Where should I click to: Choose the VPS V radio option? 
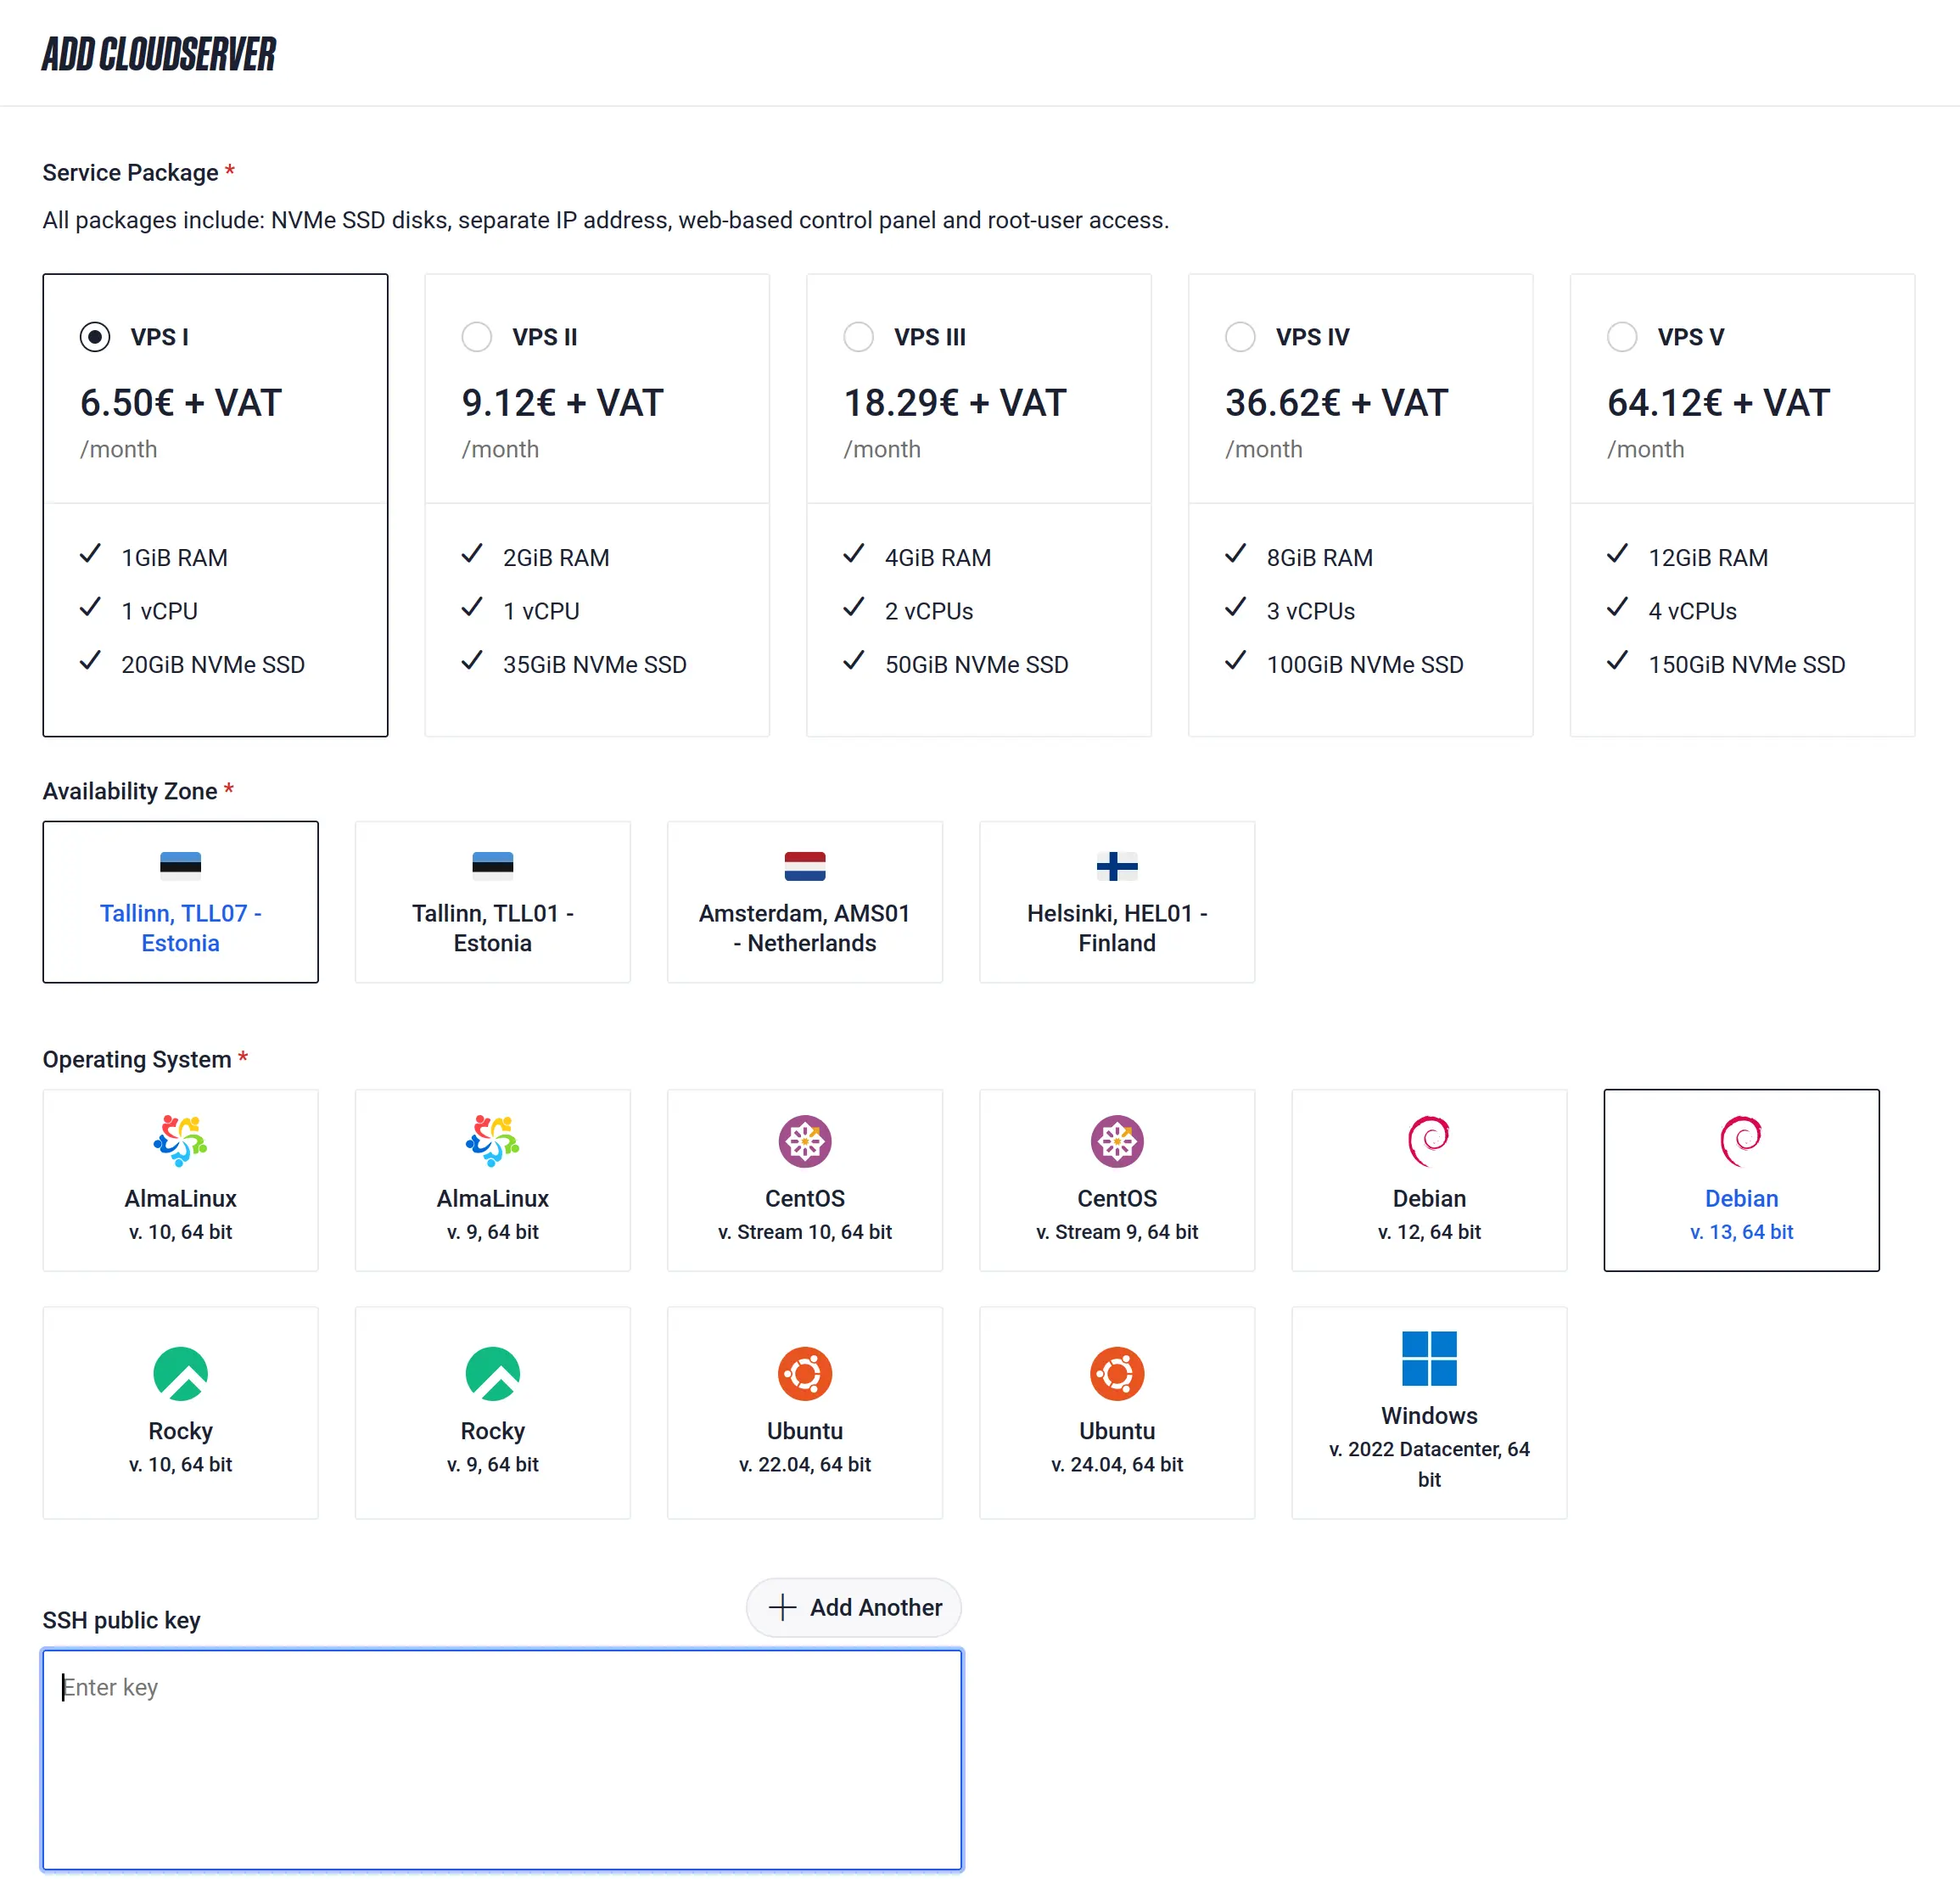coord(1621,337)
